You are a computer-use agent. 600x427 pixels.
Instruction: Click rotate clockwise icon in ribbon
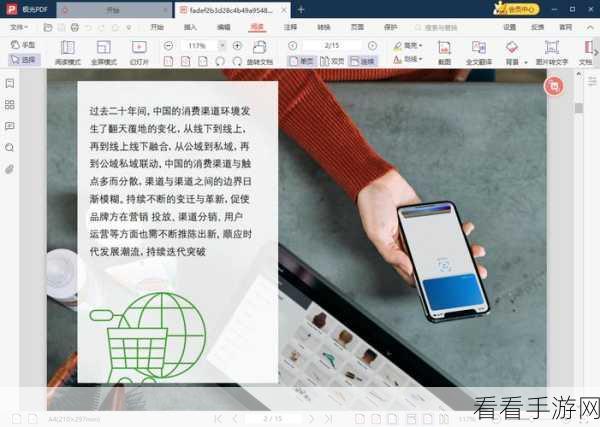(237, 61)
